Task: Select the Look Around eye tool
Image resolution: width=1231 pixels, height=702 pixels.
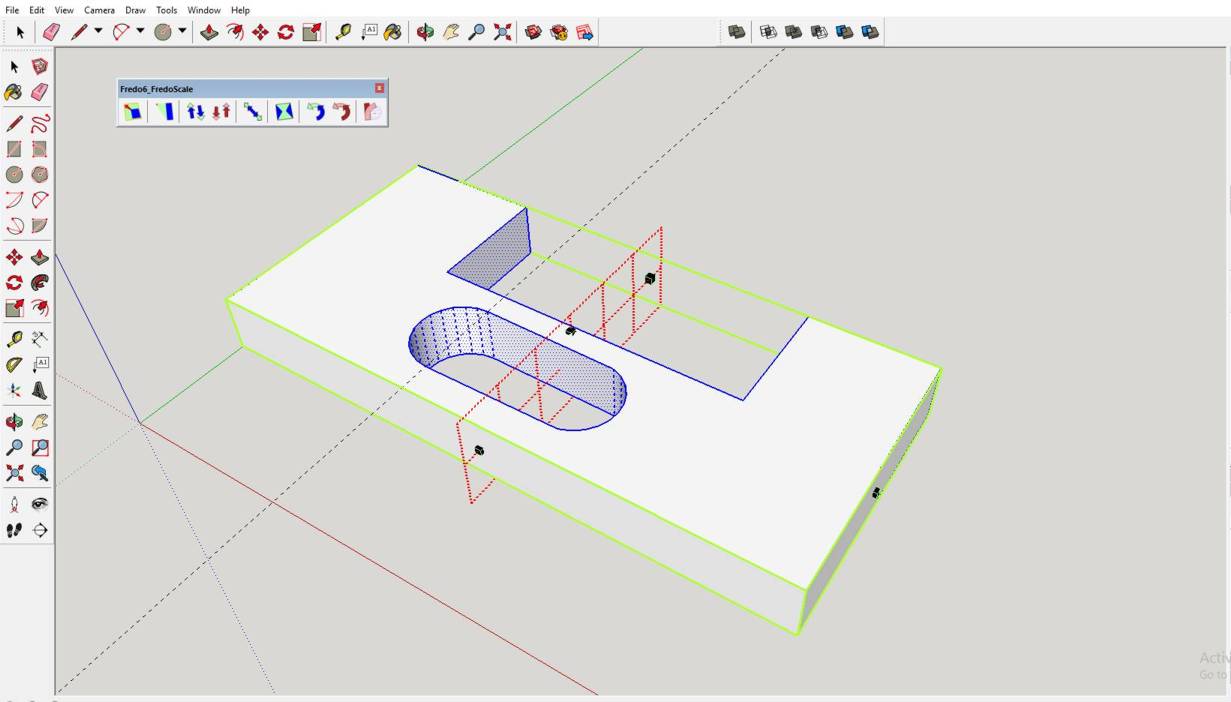Action: point(40,504)
